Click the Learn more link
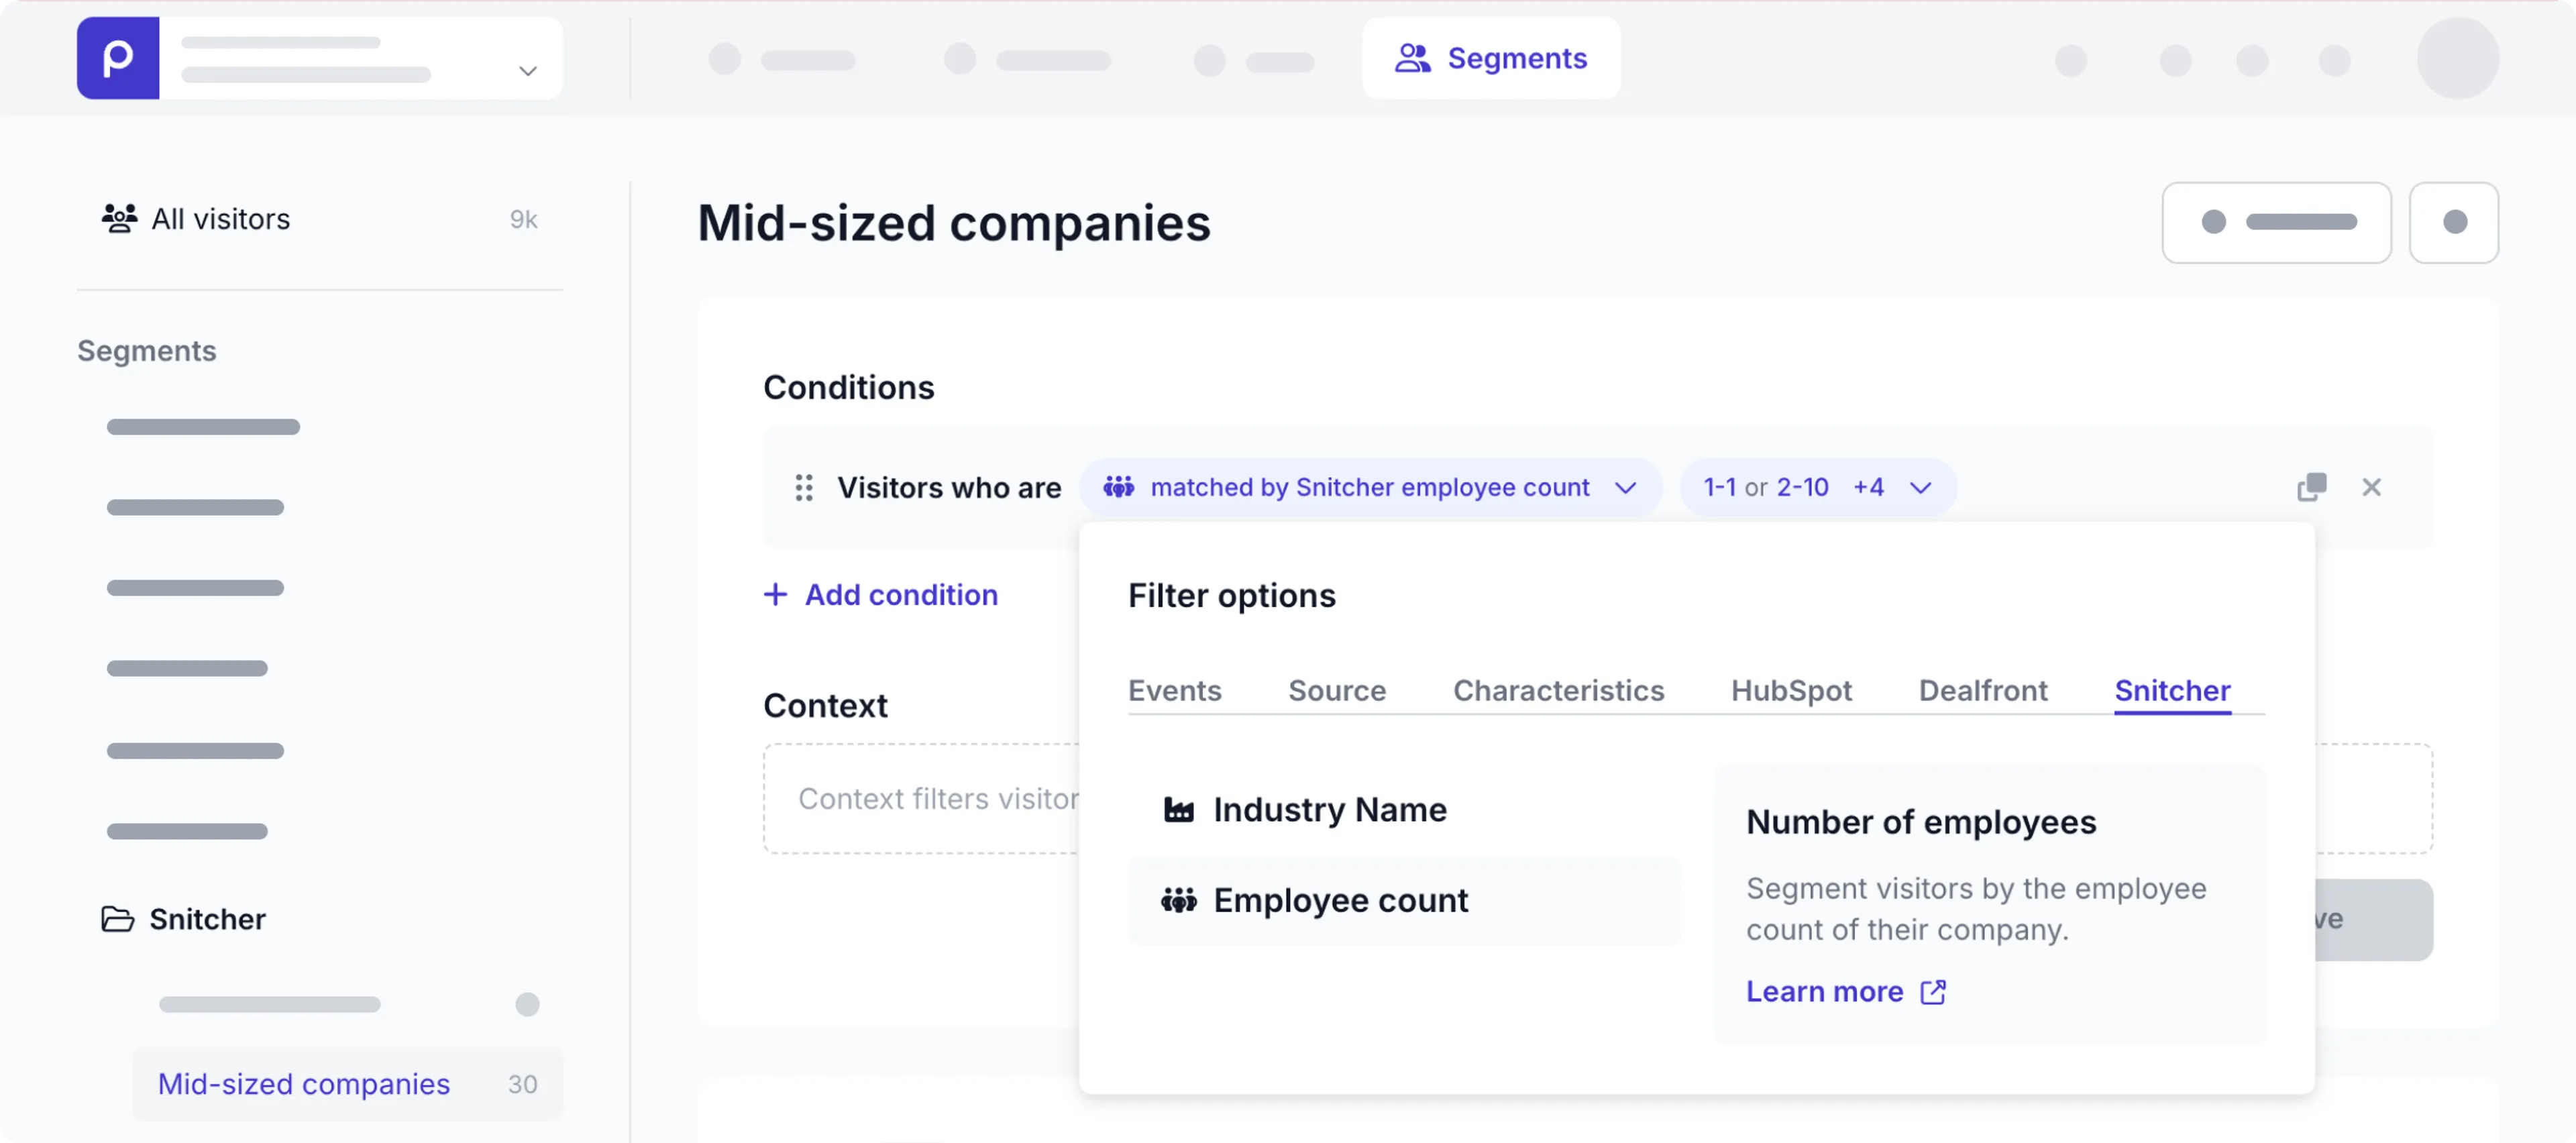2576x1143 pixels. 1824,992
